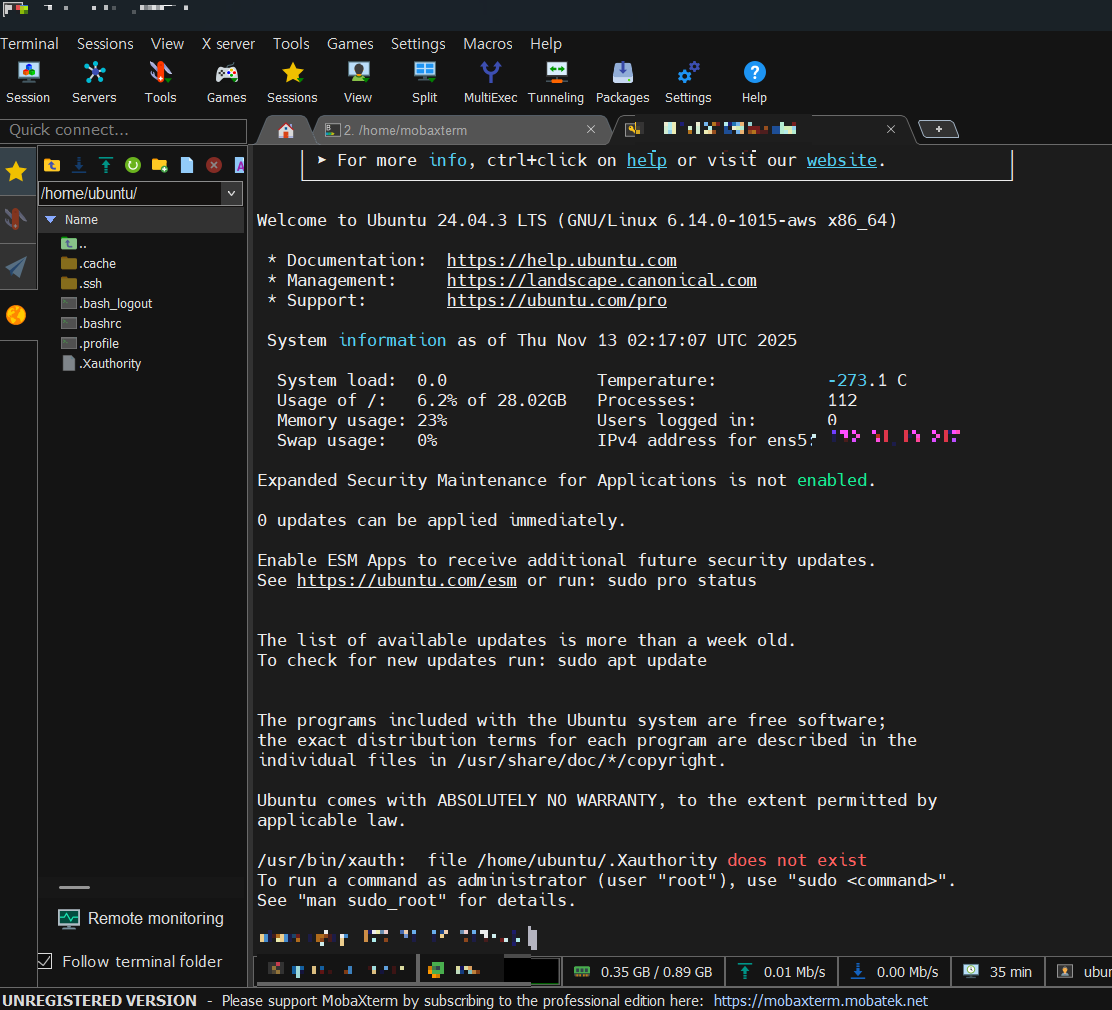1112x1010 pixels.
Task: Open the Games menu
Action: 350,44
